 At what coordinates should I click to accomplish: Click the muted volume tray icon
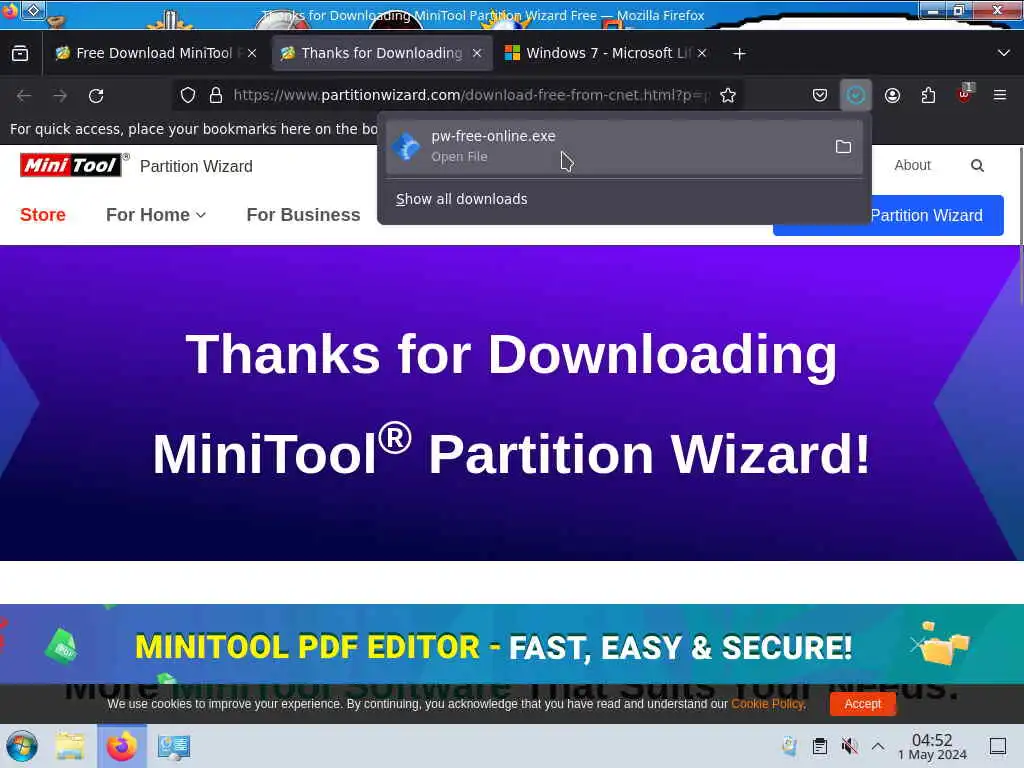coord(849,746)
